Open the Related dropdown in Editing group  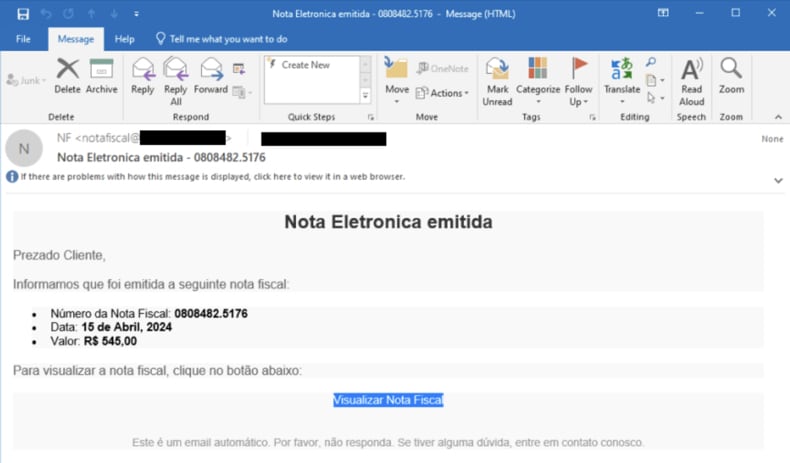[655, 81]
